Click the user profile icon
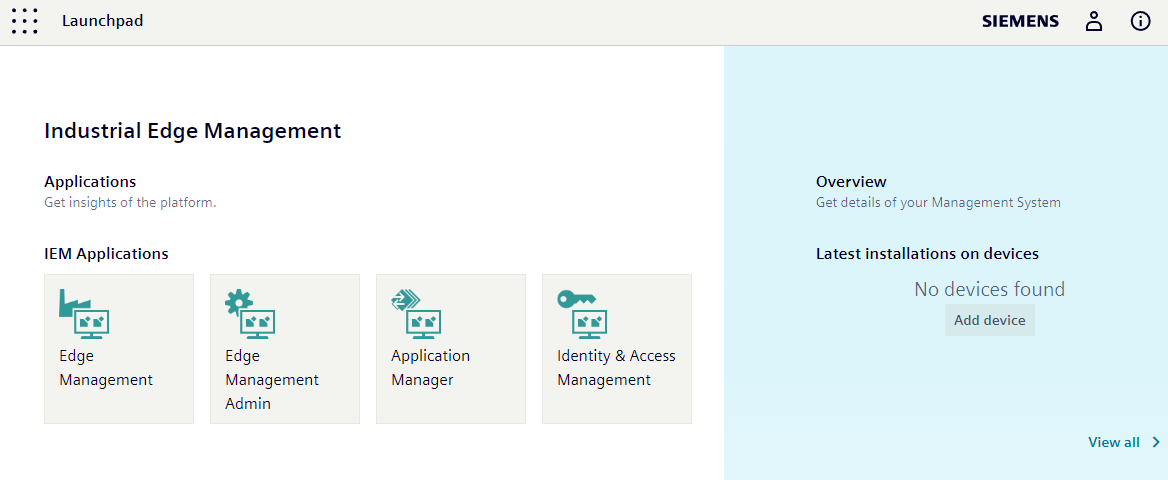 click(1094, 21)
